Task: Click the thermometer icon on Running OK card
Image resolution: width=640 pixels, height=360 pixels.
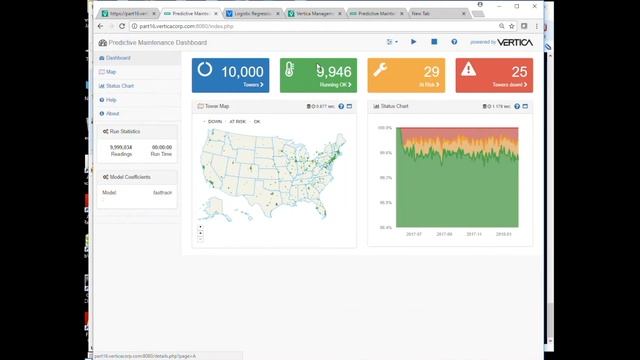Action: click(x=289, y=69)
